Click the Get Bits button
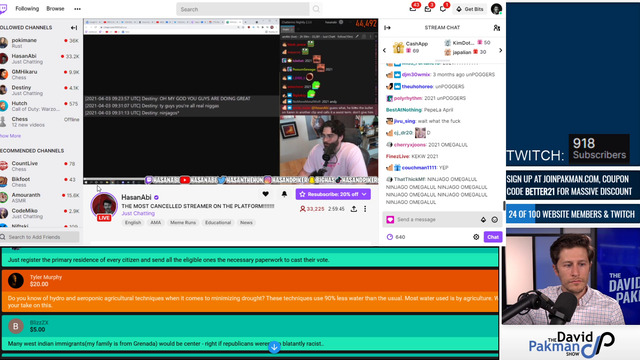The image size is (640, 360). tap(470, 9)
